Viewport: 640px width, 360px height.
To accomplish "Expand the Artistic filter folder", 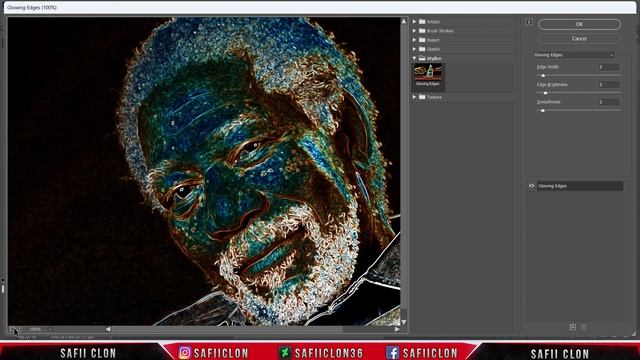I will click(414, 21).
